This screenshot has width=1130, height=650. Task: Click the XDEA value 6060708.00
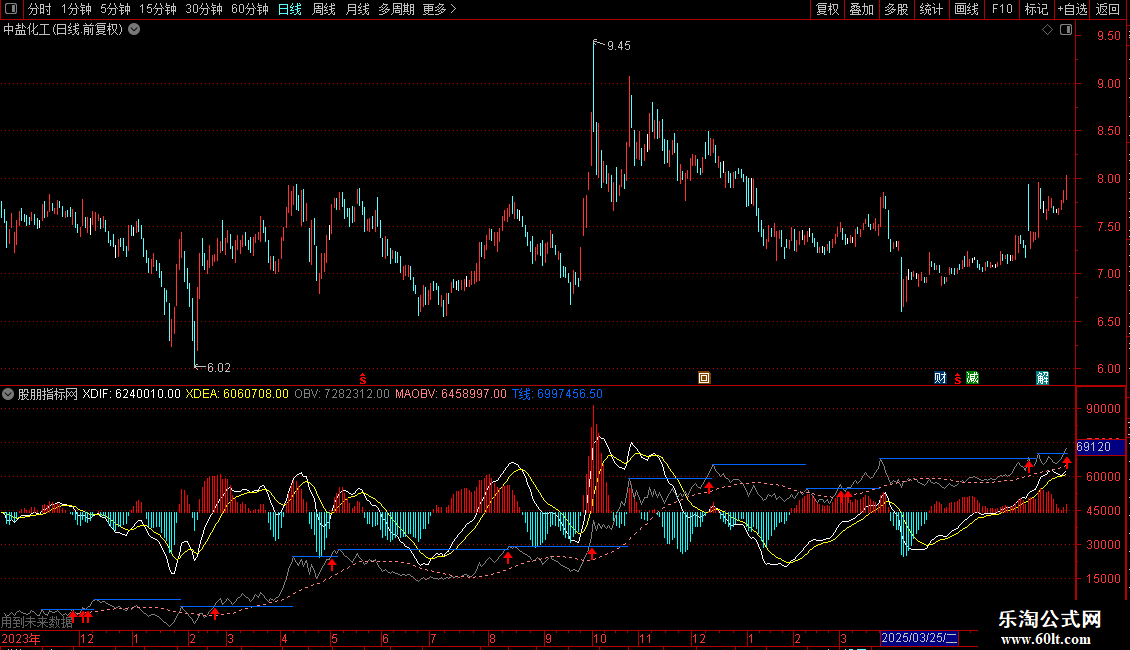(256, 394)
